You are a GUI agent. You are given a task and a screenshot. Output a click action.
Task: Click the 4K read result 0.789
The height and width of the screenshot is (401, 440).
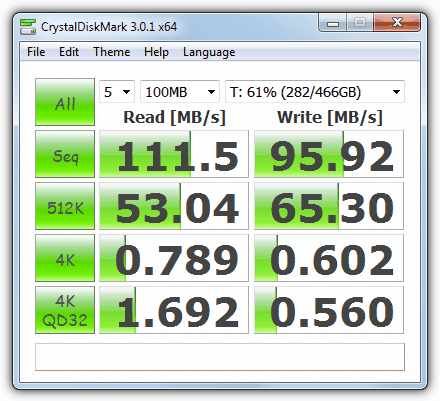pos(174,258)
